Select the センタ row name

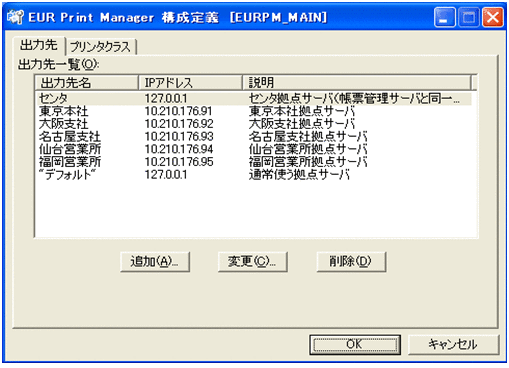pyautogui.click(x=53, y=98)
